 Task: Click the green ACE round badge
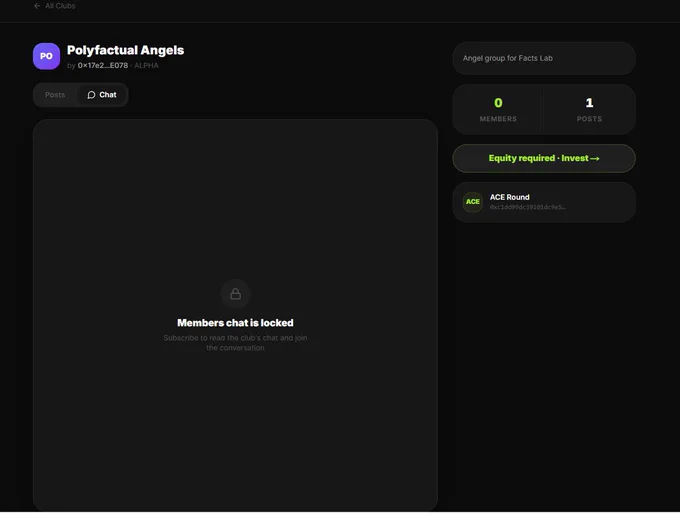click(x=472, y=202)
